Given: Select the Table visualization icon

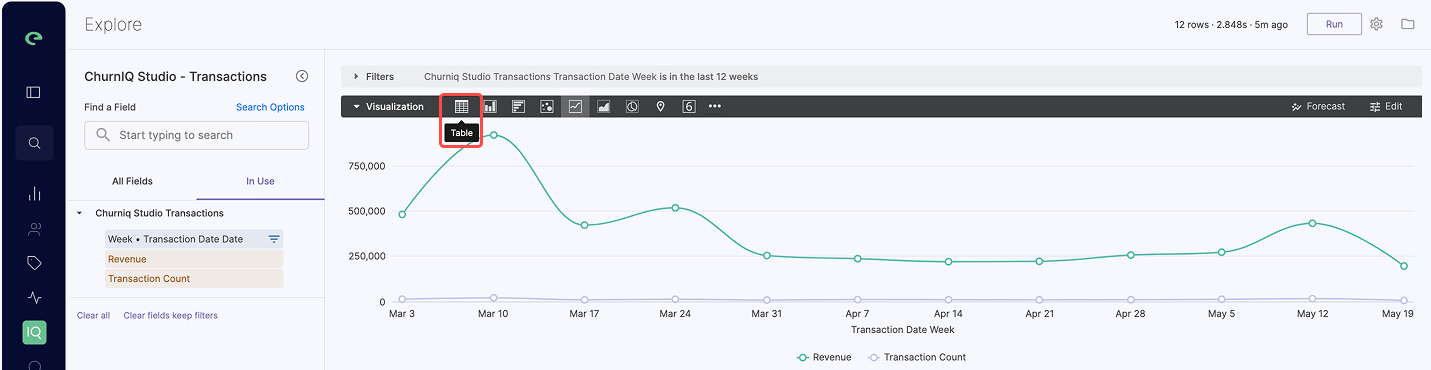Looking at the screenshot, I should [461, 106].
